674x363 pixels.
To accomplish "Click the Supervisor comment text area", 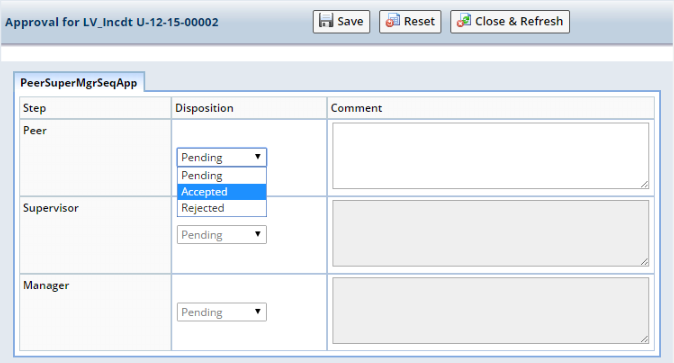I will pos(490,233).
